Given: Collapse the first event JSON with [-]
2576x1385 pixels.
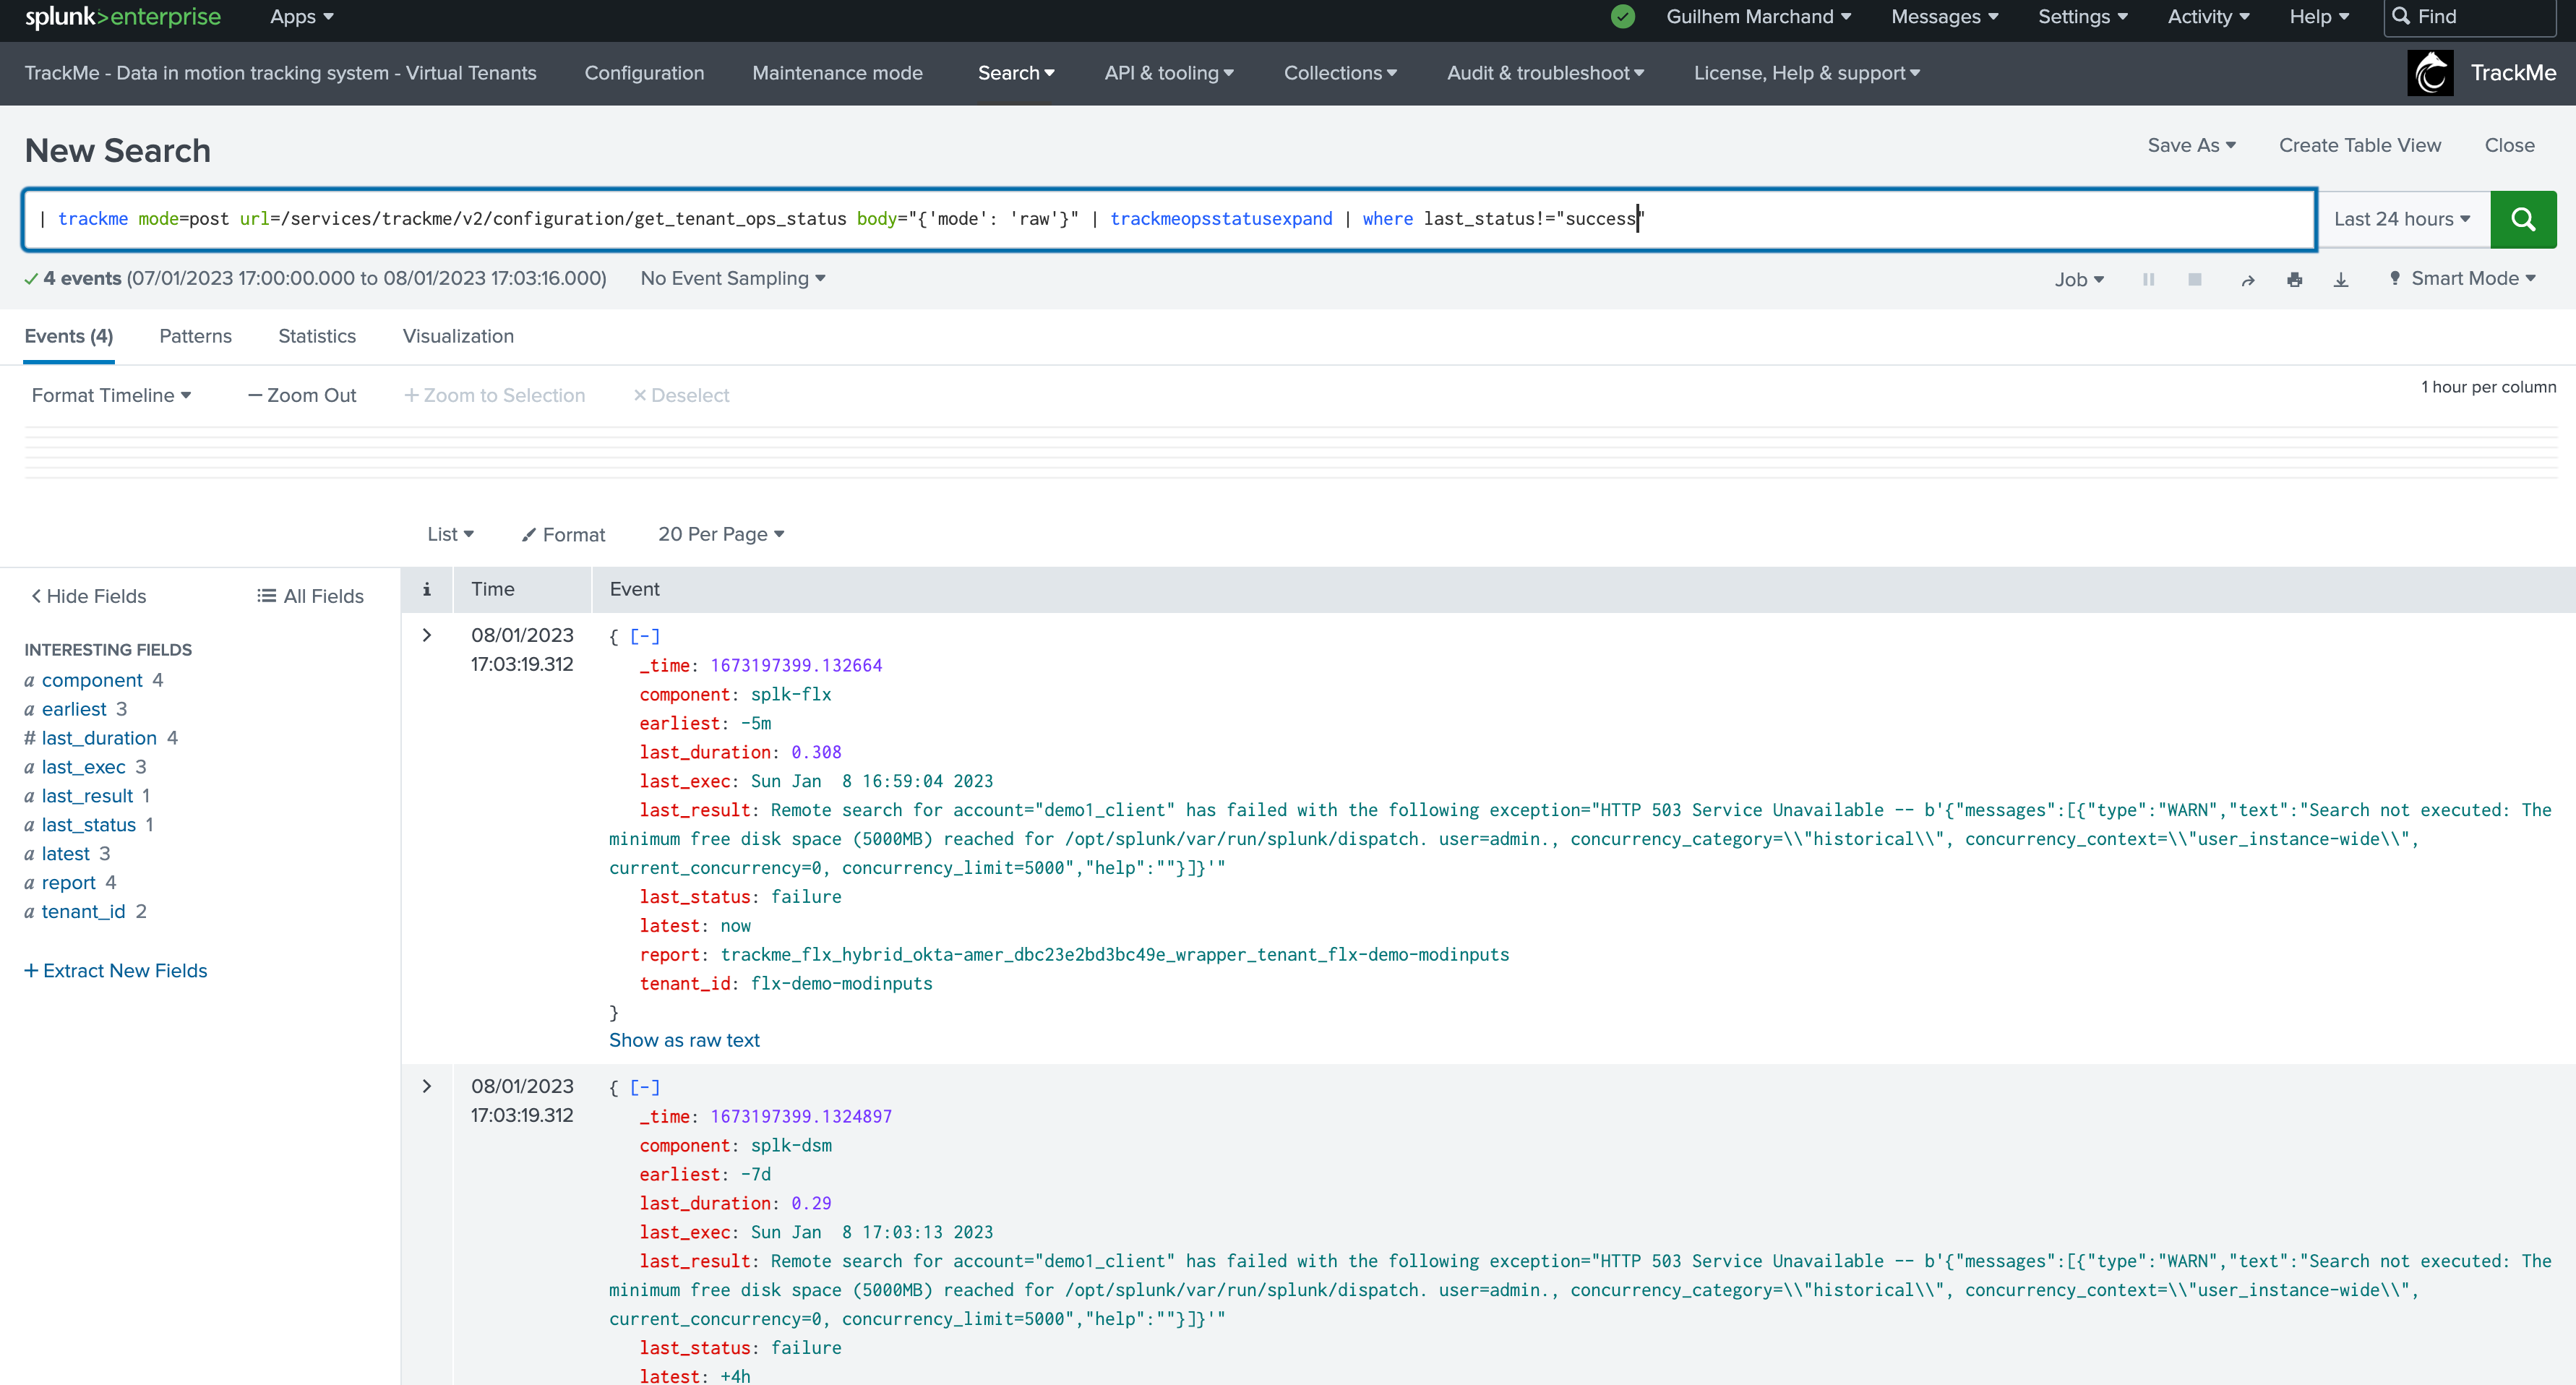Looking at the screenshot, I should point(645,636).
